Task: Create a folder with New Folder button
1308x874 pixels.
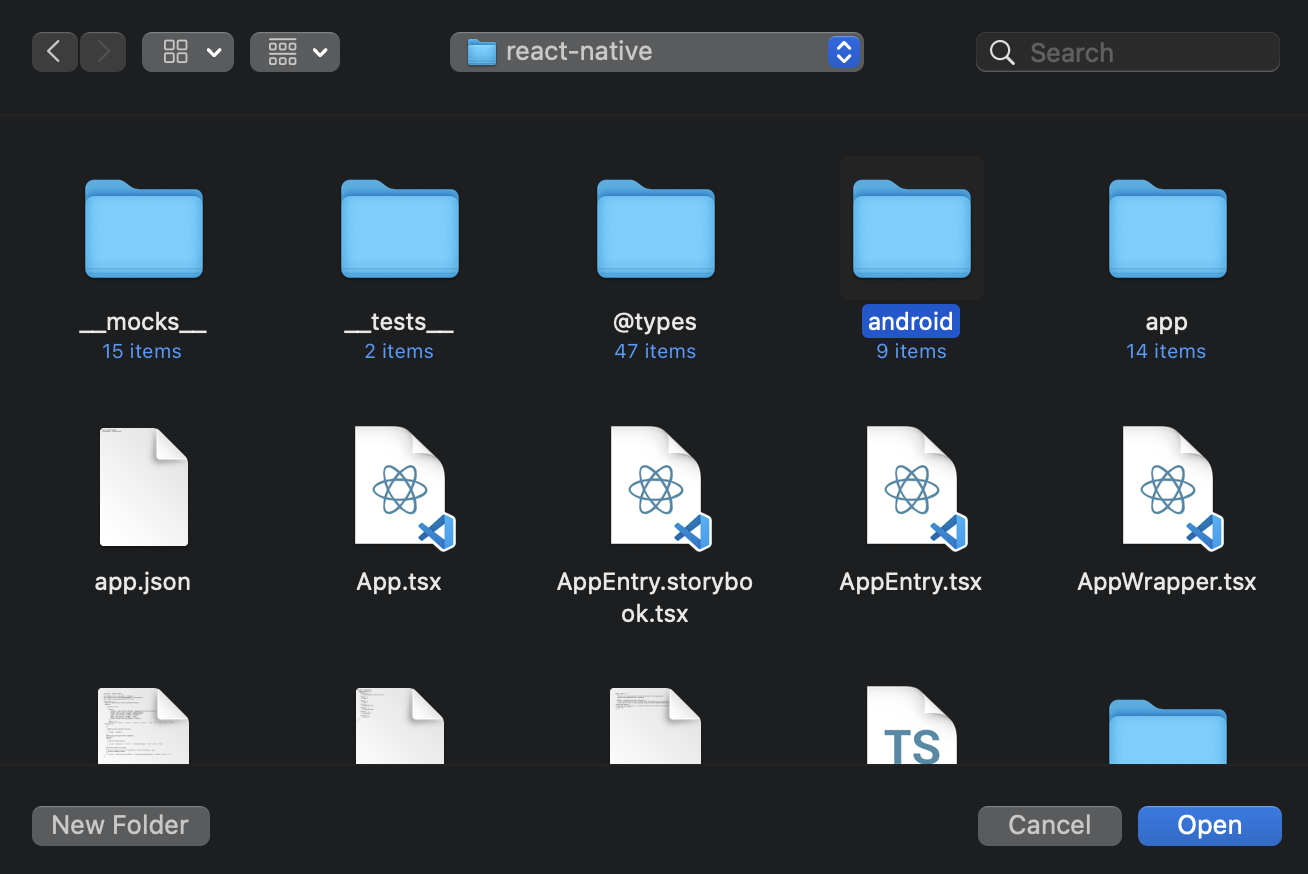Action: tap(121, 825)
